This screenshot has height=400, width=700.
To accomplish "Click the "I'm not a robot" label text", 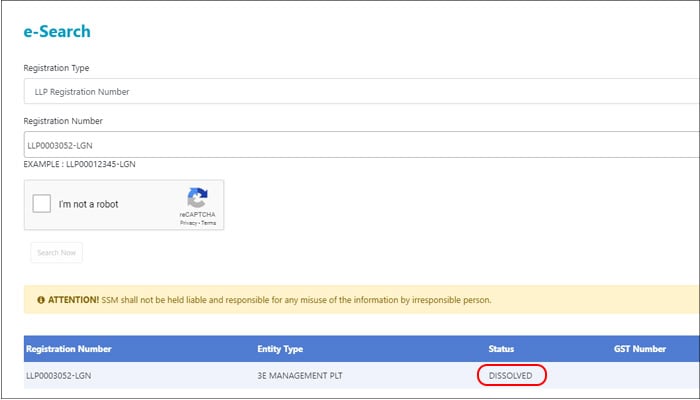I will point(88,204).
